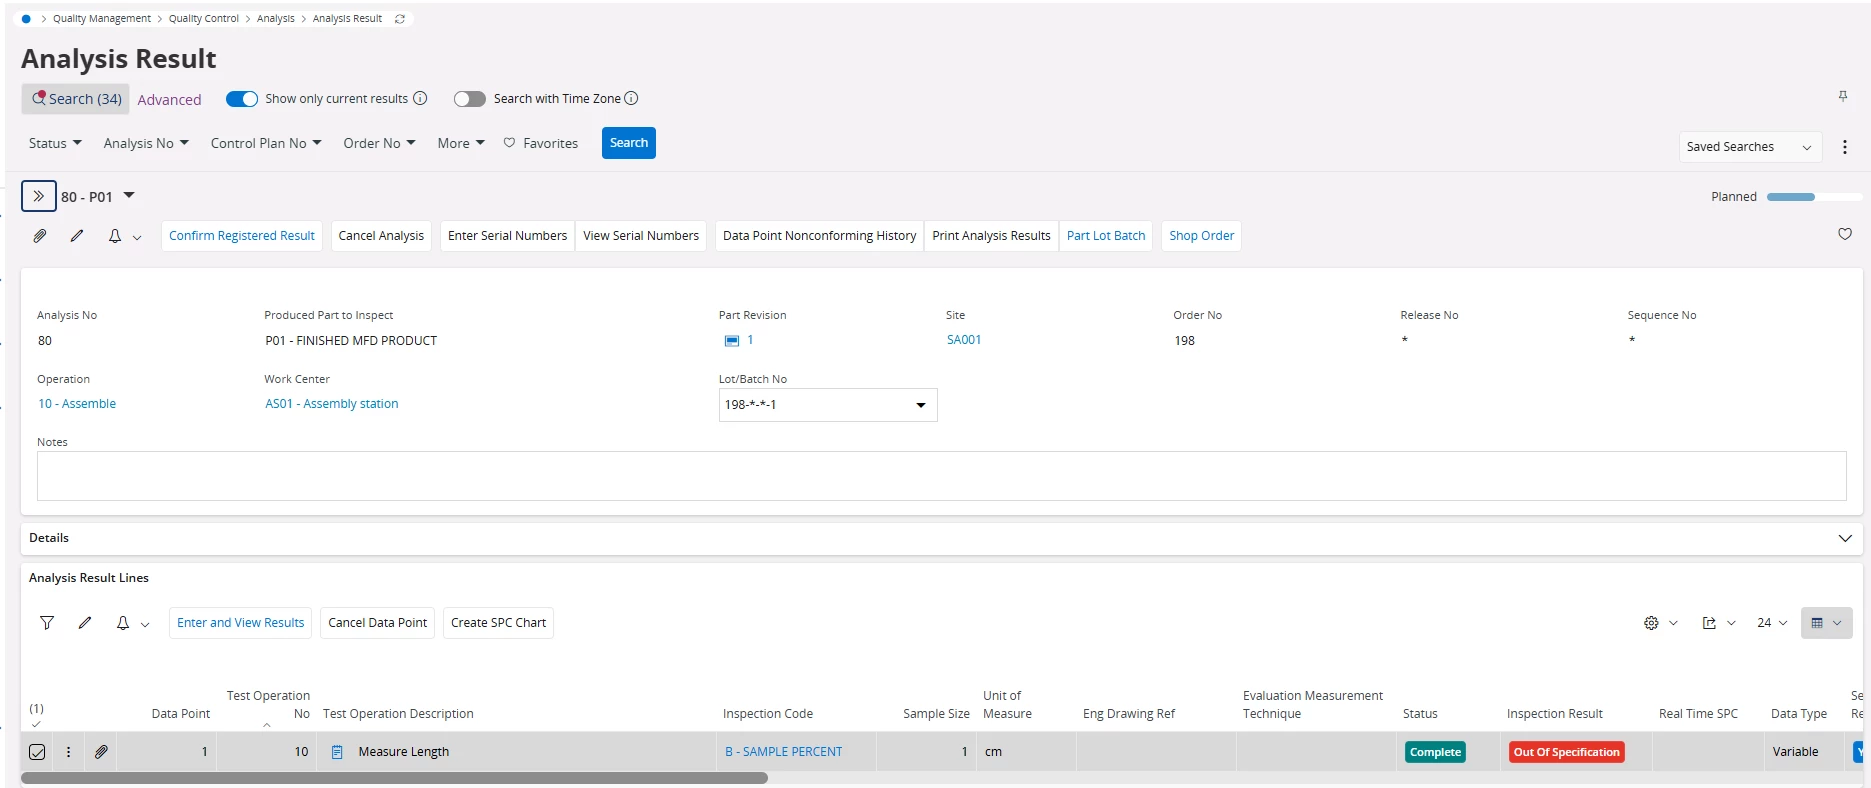This screenshot has height=788, width=1871.
Task: Click the note icon beside Measure Length
Action: coord(337,752)
